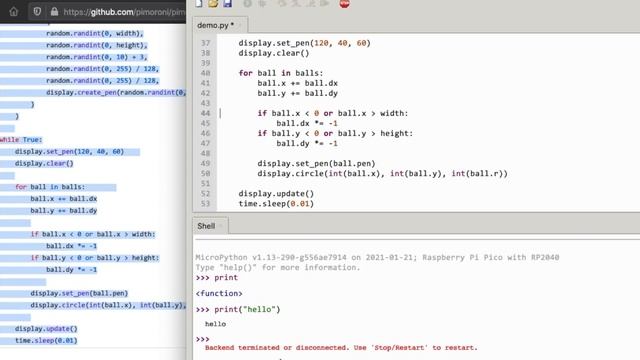Click the greyed-out Debug bug icon

pyautogui.click(x=262, y=4)
